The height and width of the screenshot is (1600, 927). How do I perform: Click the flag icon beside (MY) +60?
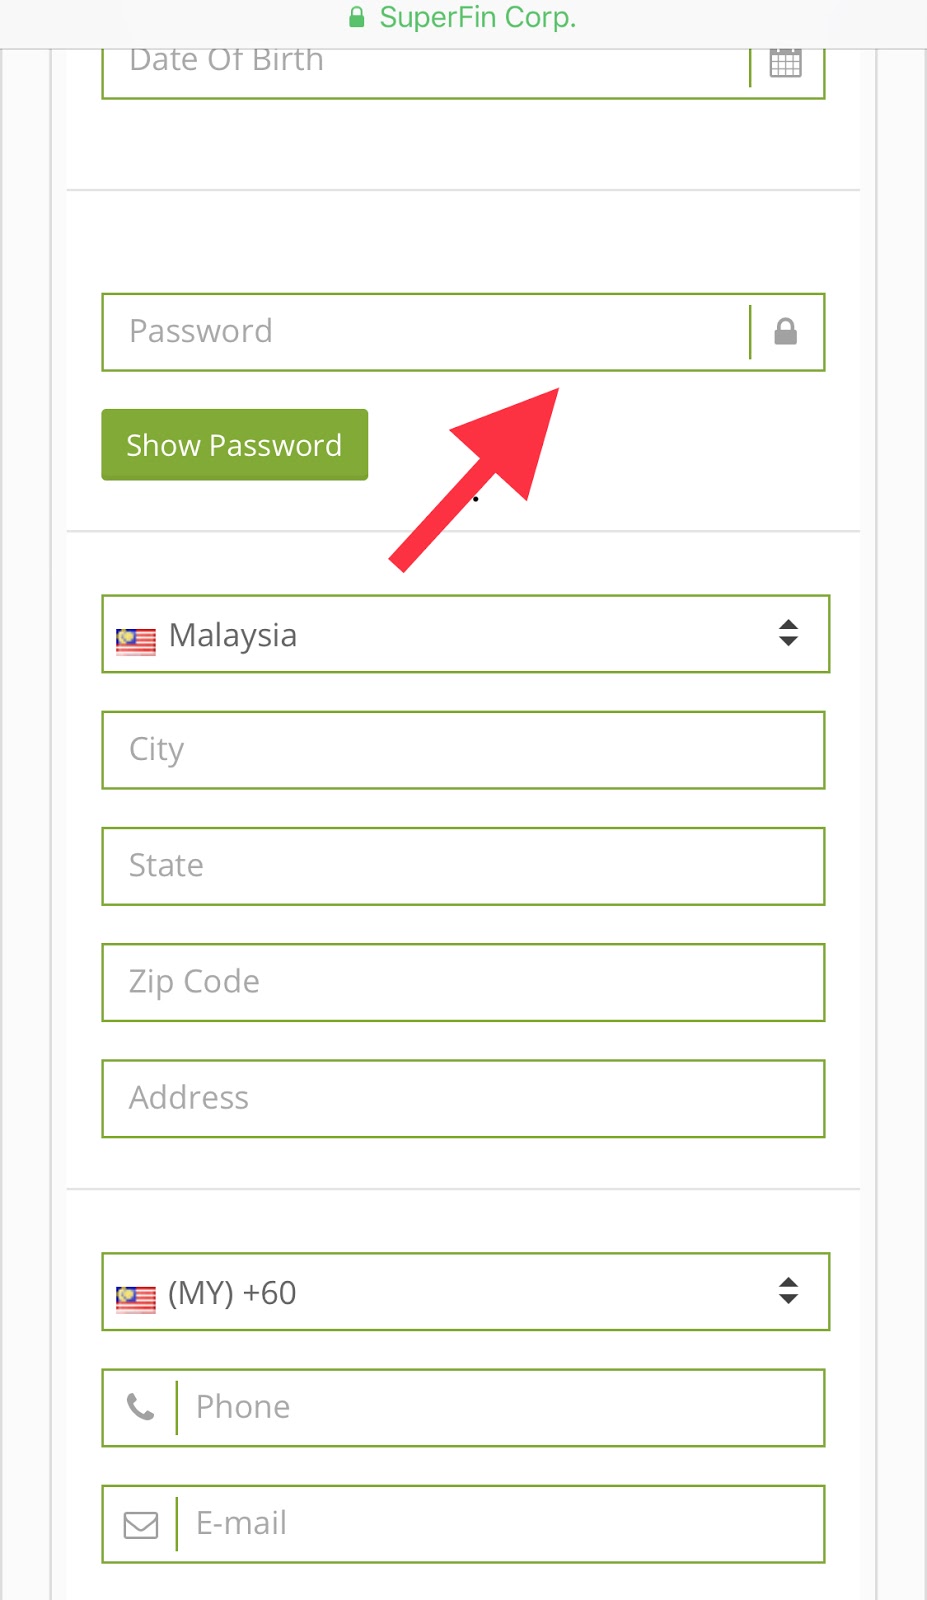136,1299
